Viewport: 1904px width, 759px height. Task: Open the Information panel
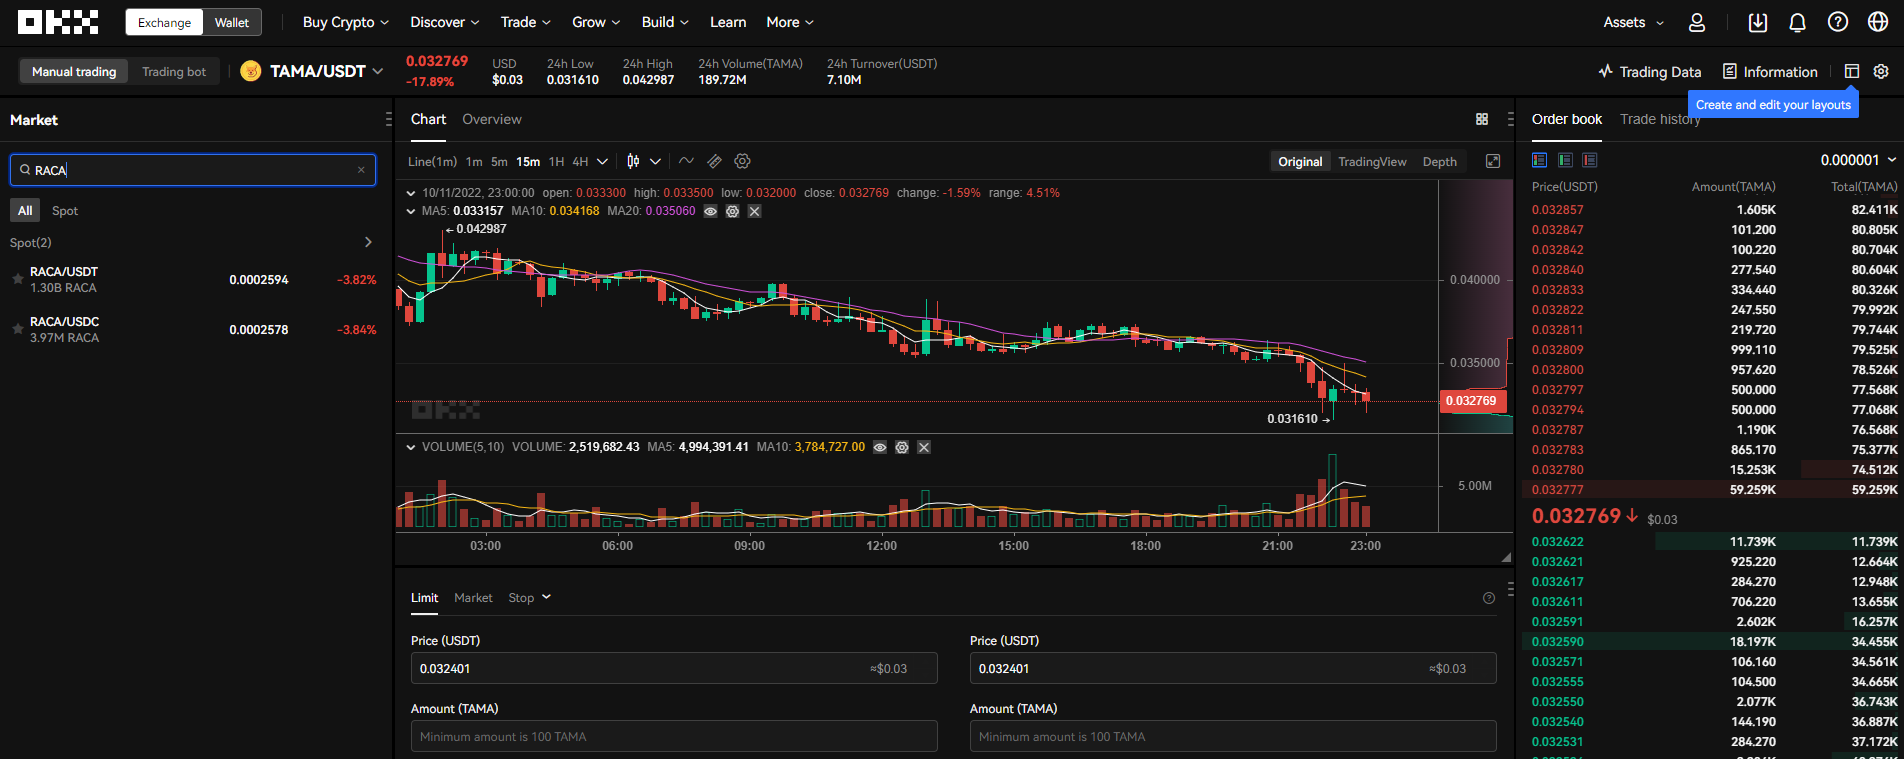point(1770,71)
